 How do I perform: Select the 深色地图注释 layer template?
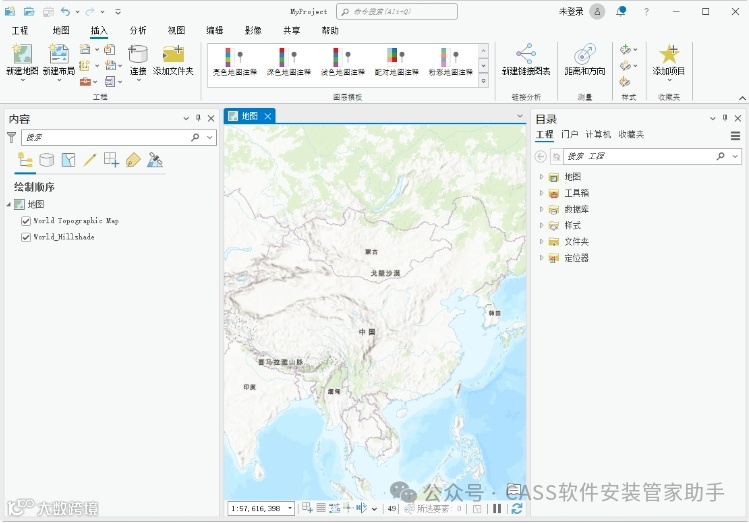(x=289, y=62)
